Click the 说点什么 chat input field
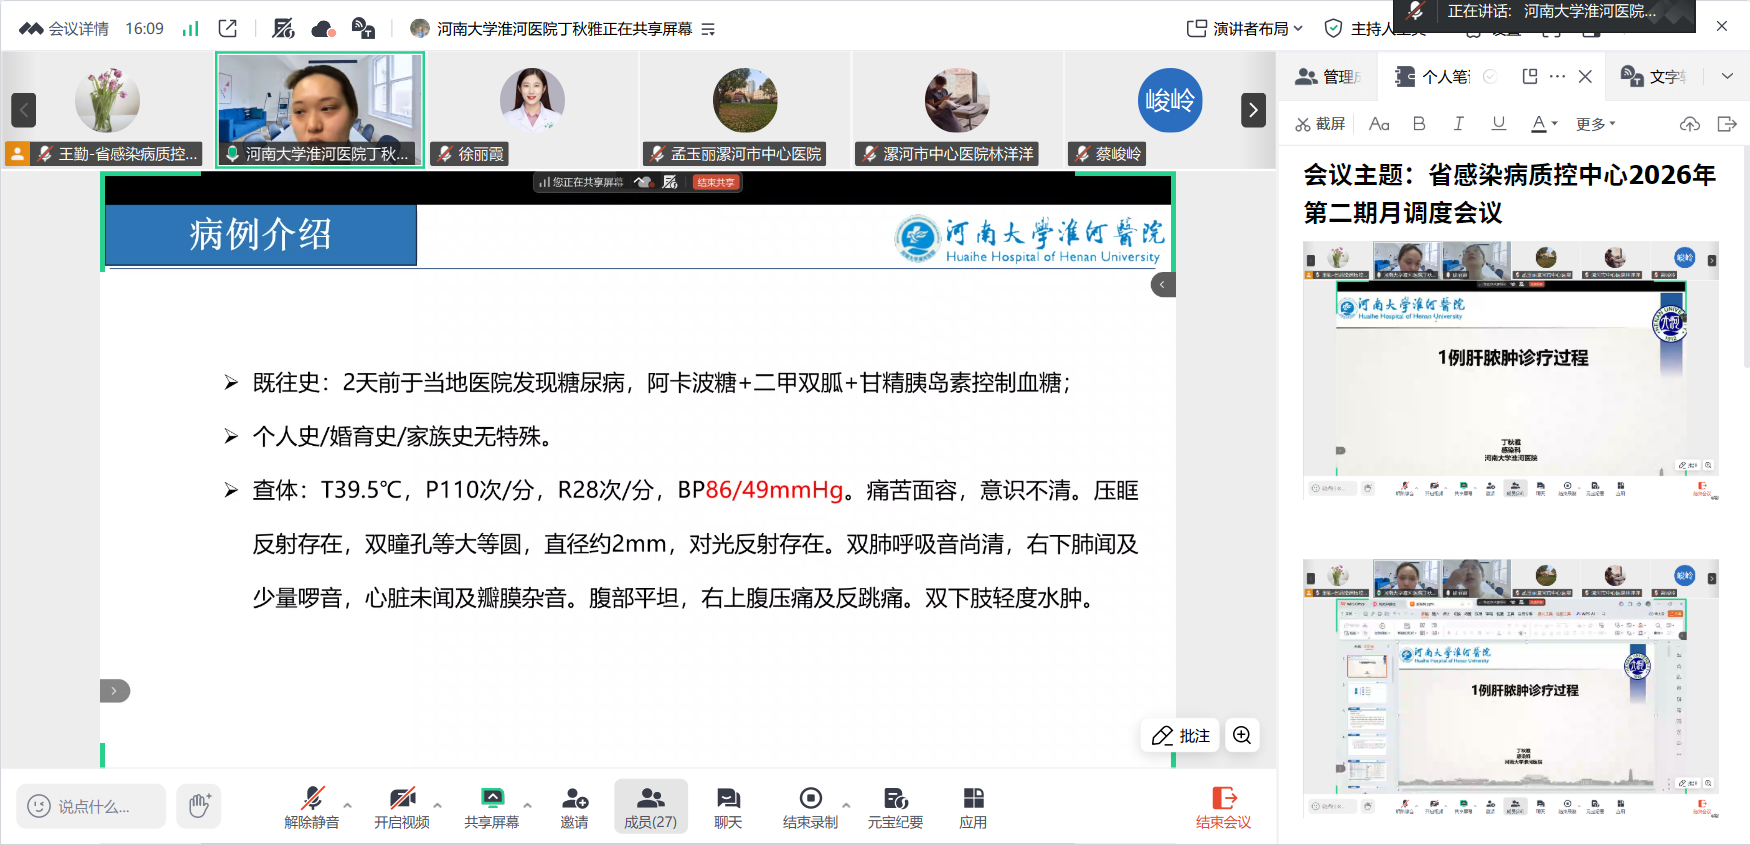The image size is (1750, 845). click(x=92, y=806)
